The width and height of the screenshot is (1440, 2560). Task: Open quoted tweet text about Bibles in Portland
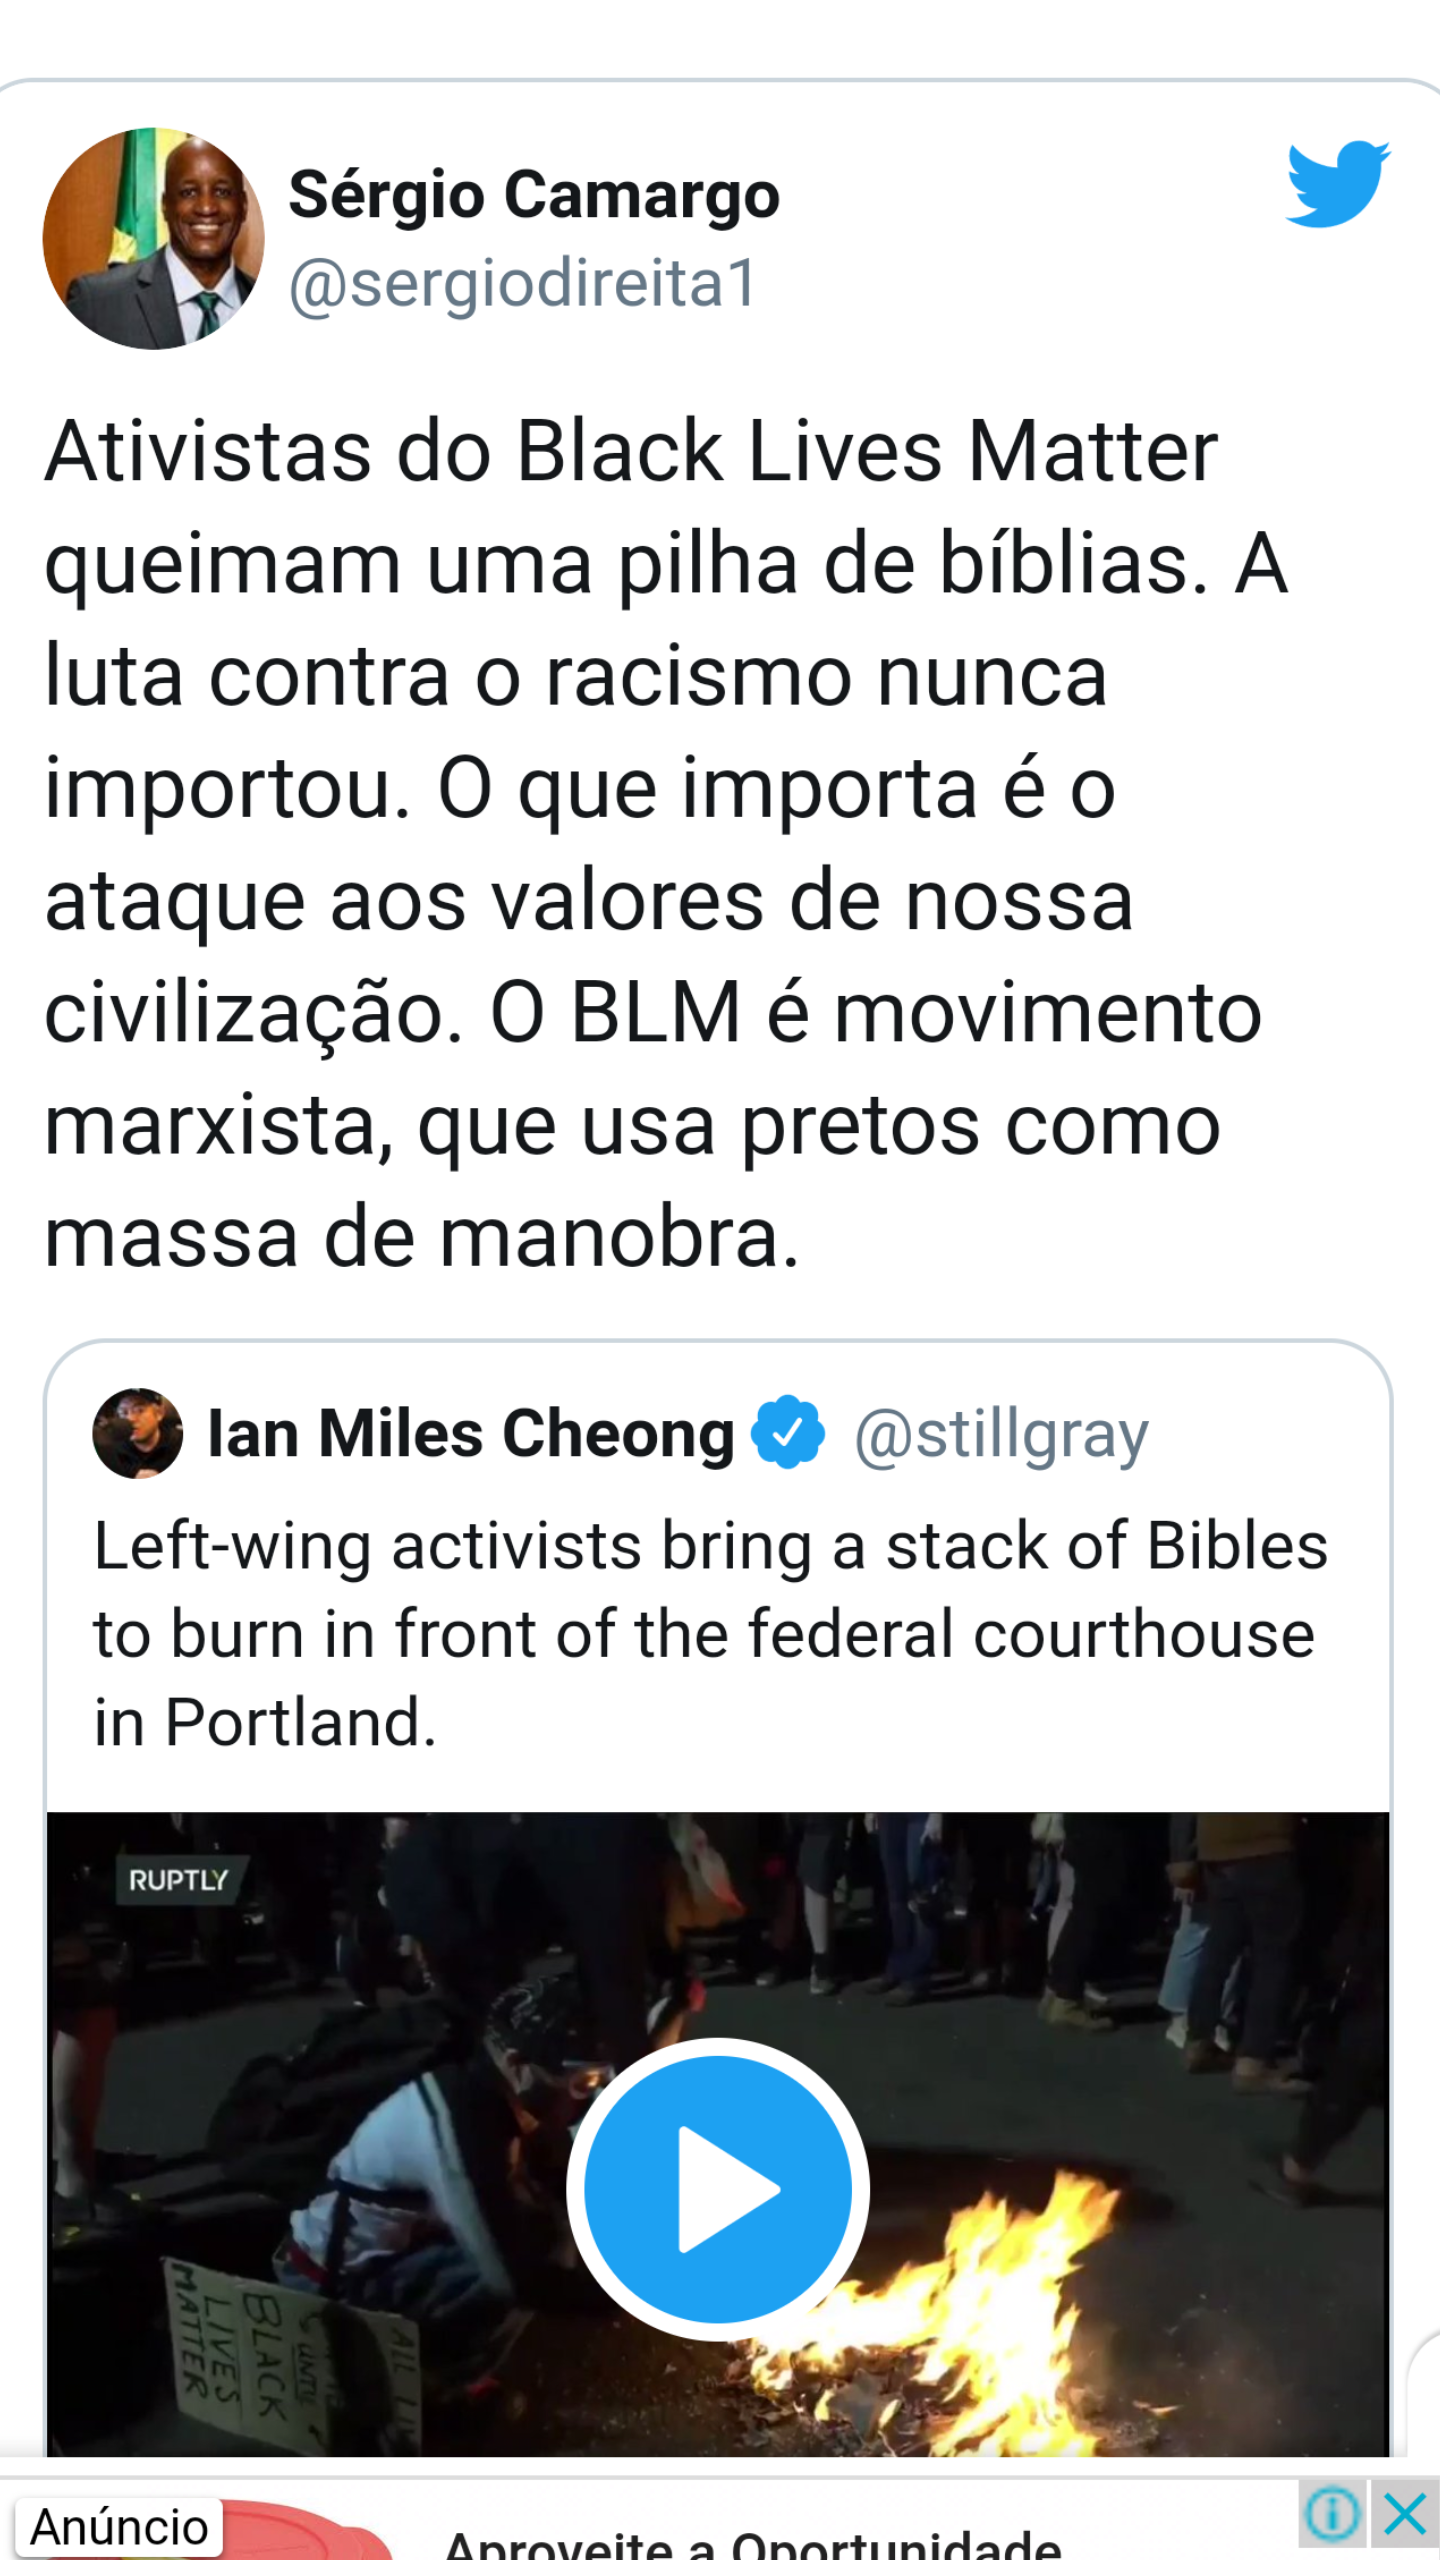711,1634
